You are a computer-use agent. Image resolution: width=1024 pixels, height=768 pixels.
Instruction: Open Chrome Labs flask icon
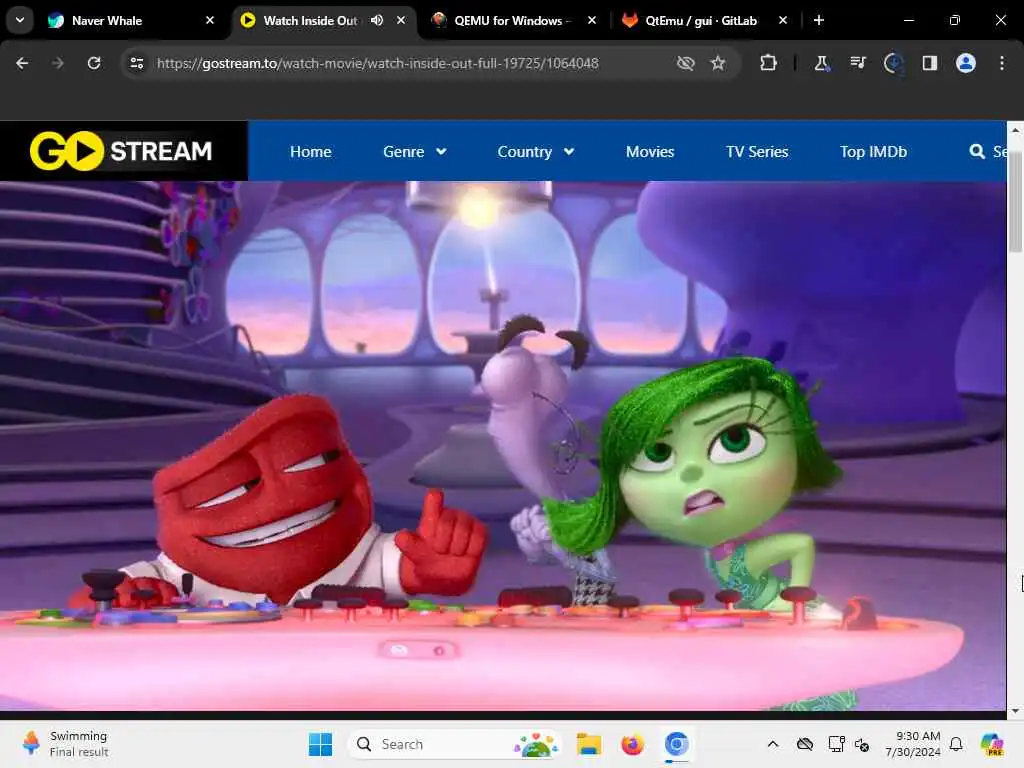click(x=822, y=63)
